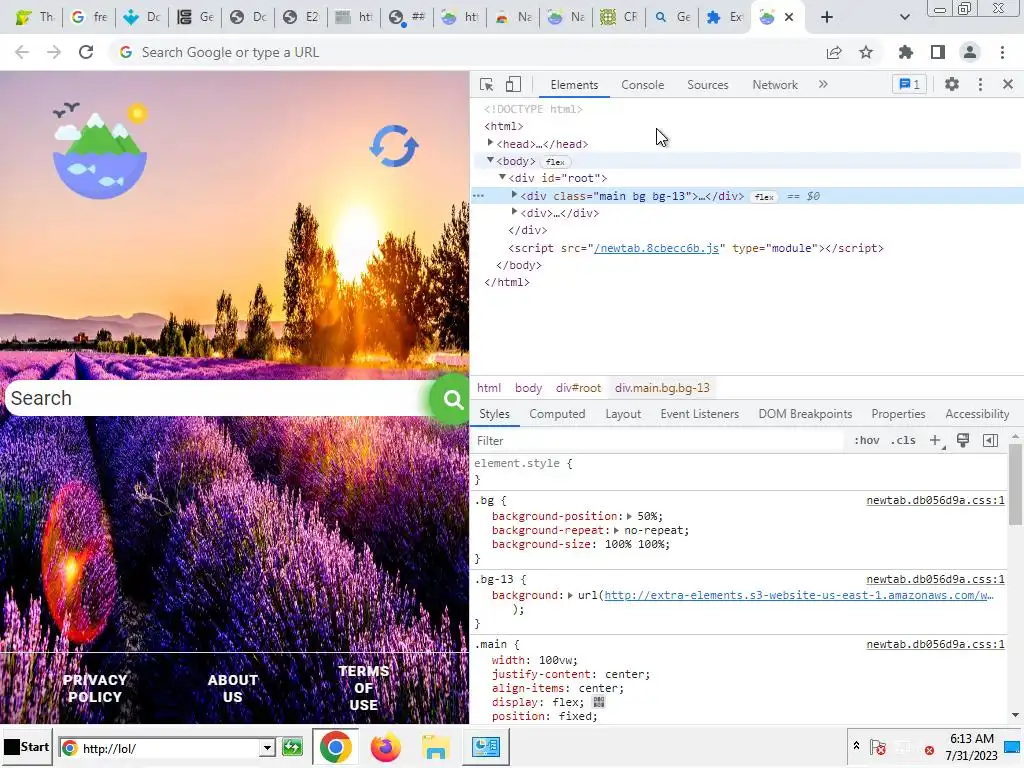This screenshot has width=1024, height=768.
Task: Click the green search magnifier button
Action: click(452, 399)
